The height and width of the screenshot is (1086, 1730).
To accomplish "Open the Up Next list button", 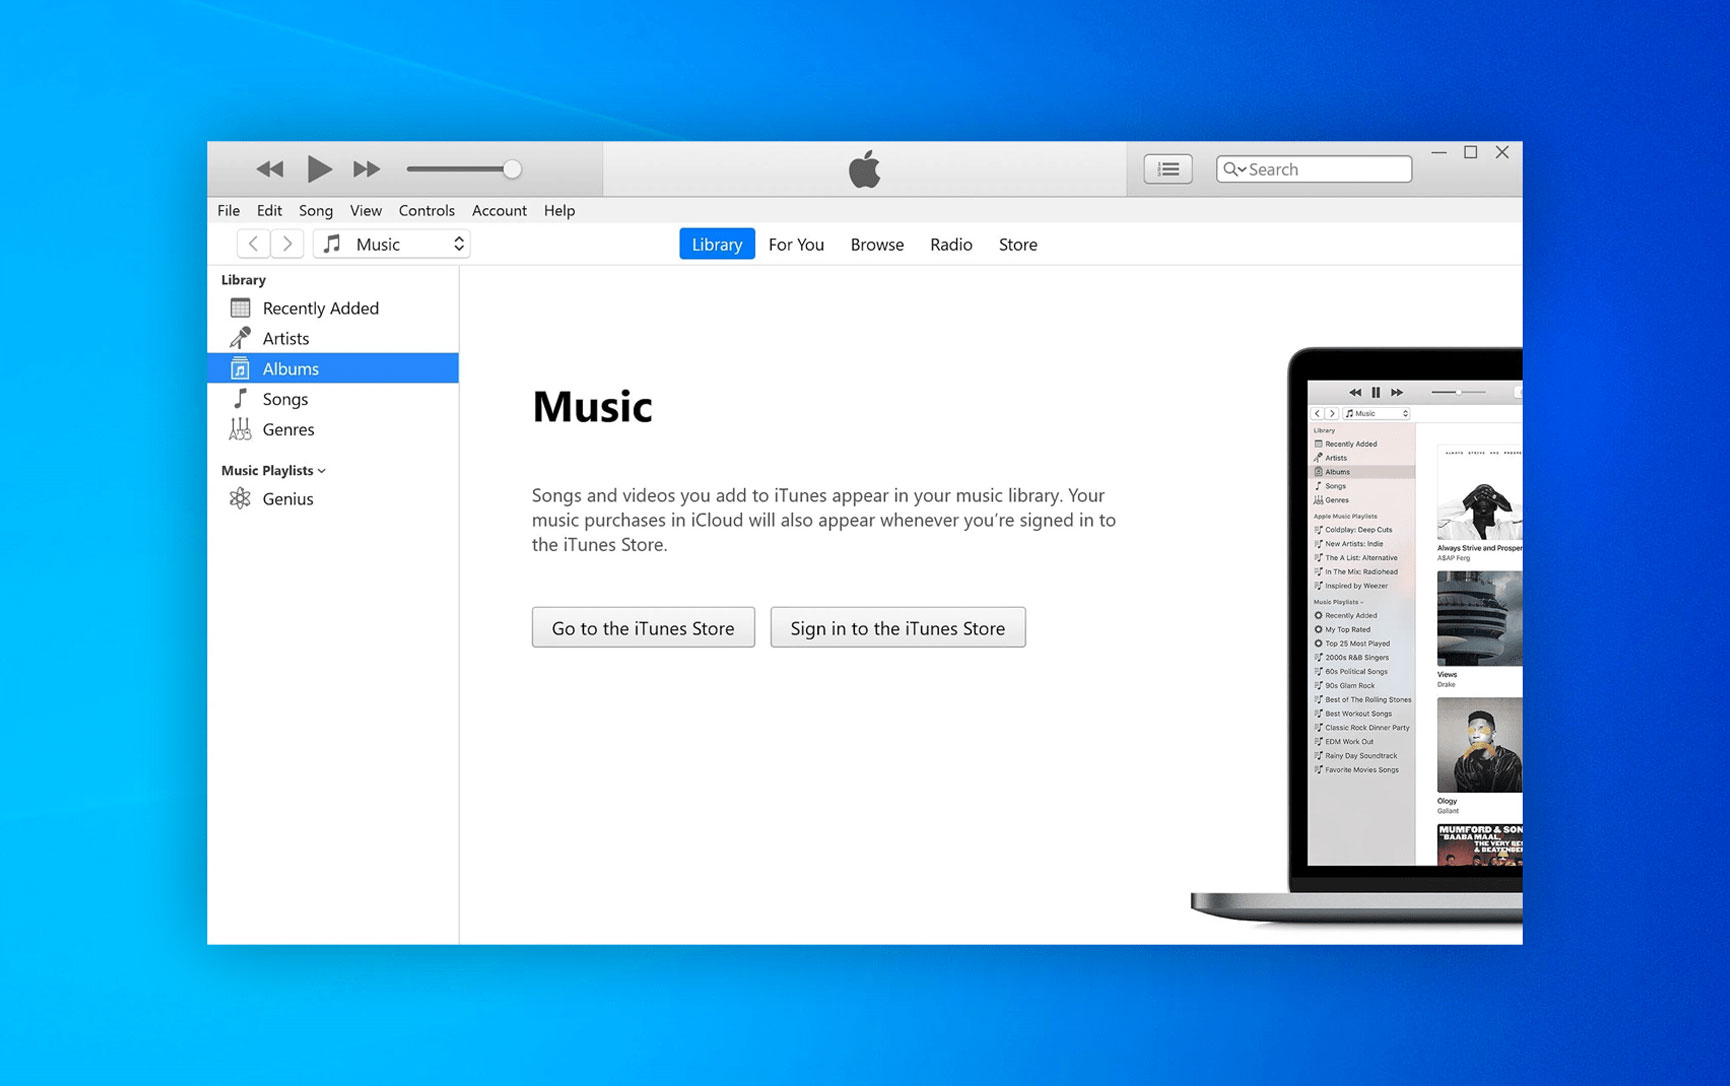I will (1167, 169).
